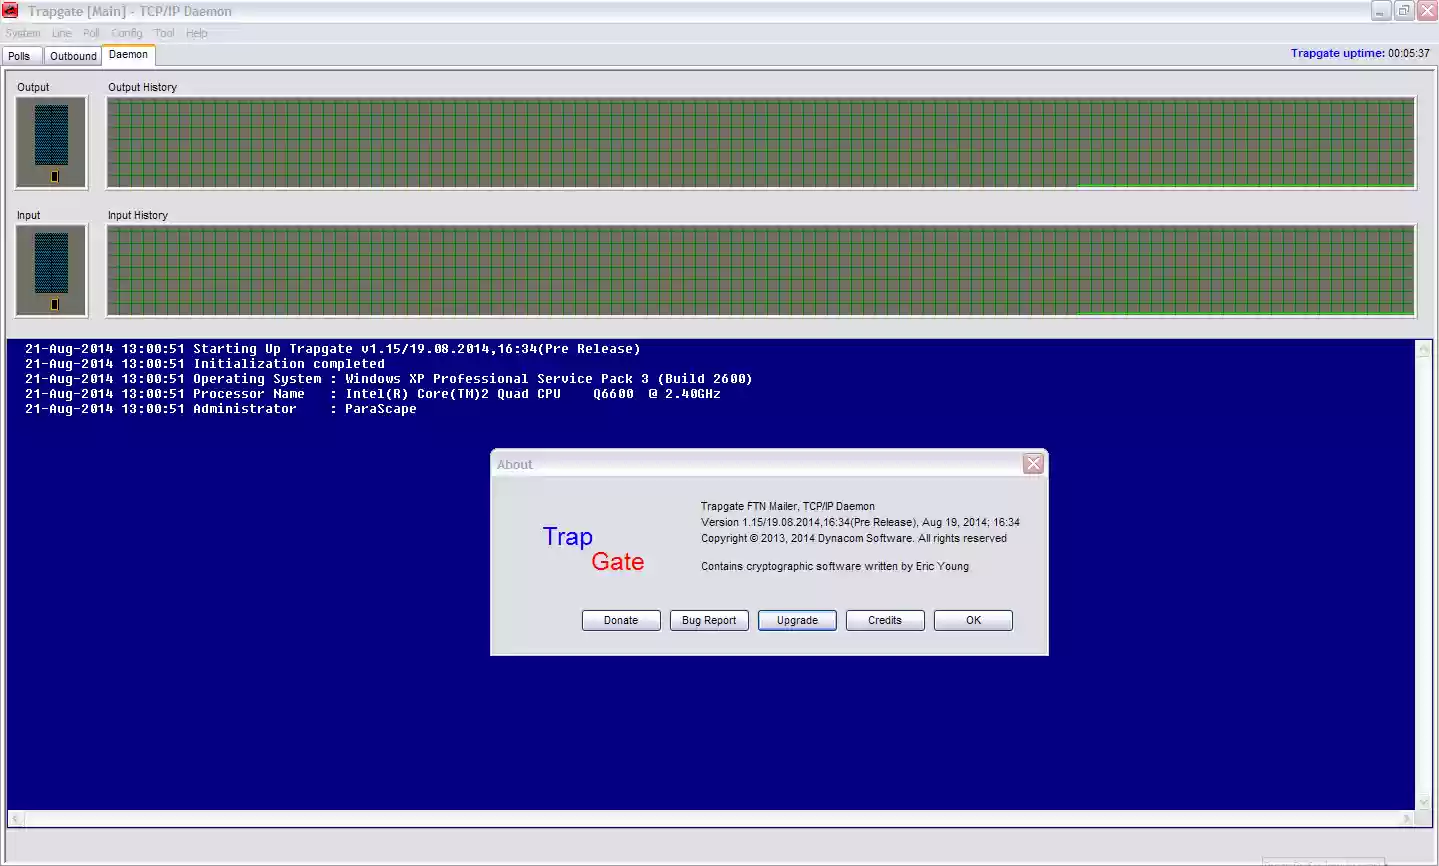
Task: Close the About dialog
Action: pos(1032,463)
